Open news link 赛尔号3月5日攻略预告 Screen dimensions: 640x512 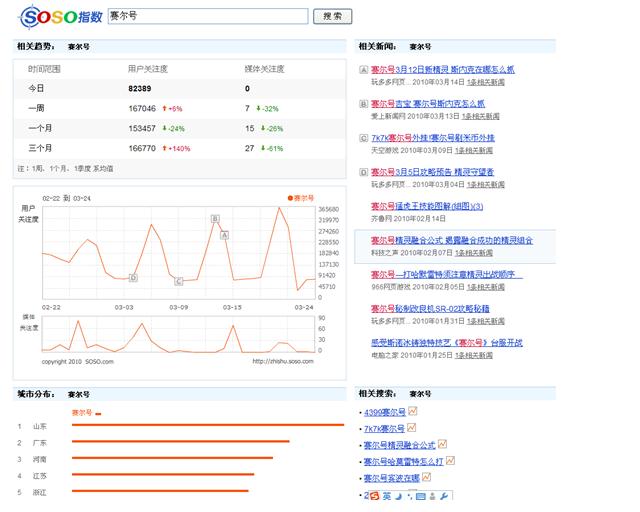(432, 172)
